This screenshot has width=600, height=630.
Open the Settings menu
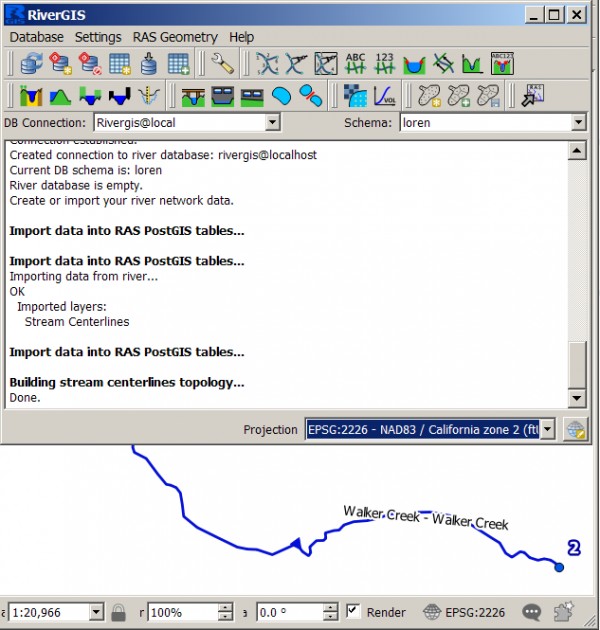coord(98,37)
